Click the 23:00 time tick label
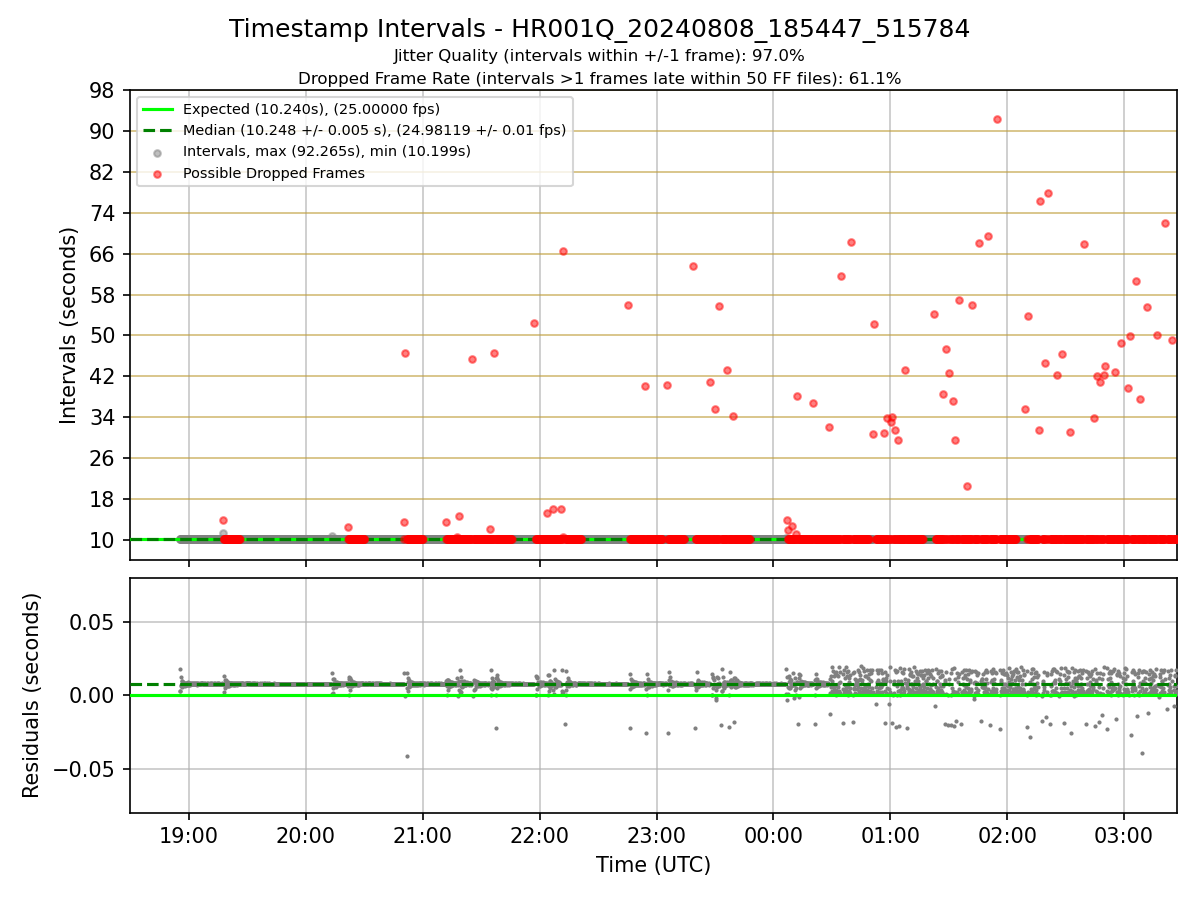The height and width of the screenshot is (900, 1200). (x=656, y=834)
